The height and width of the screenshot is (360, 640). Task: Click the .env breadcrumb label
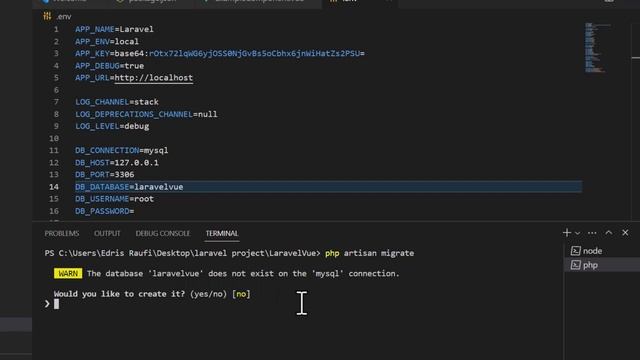[x=64, y=17]
